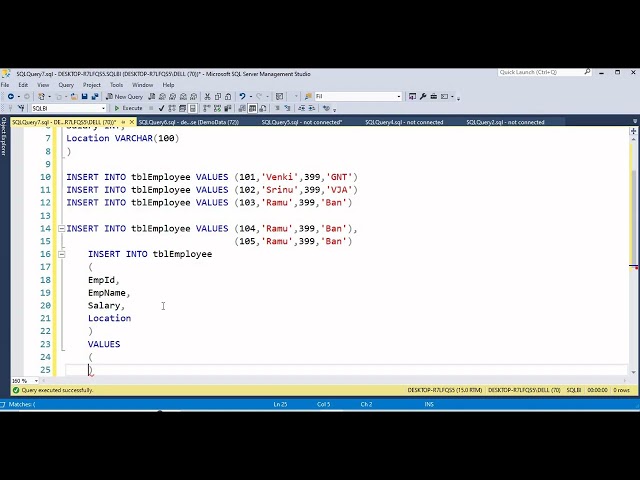
Task: Open the New Project dropdown arrow
Action: (x=49, y=97)
